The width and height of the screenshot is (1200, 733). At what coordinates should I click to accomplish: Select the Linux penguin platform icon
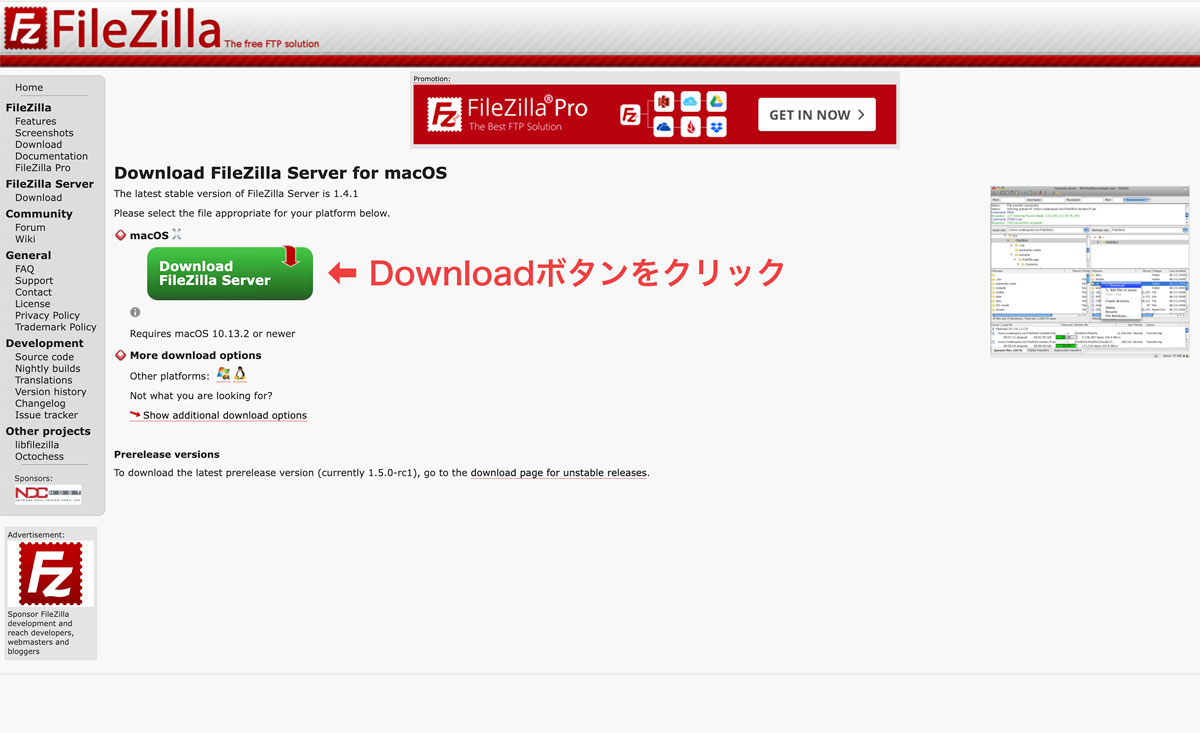click(240, 374)
